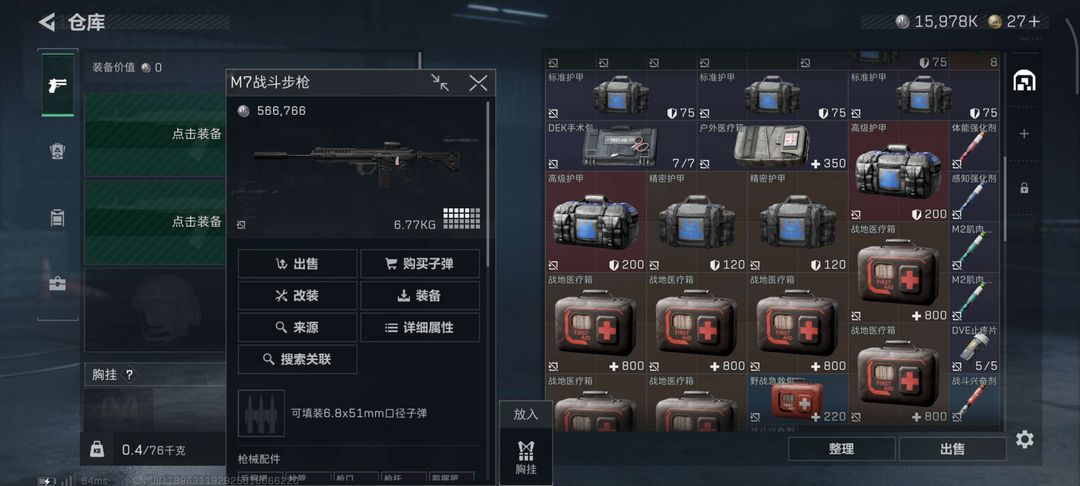Tap the 出售 button in weapon panel

coord(298,264)
